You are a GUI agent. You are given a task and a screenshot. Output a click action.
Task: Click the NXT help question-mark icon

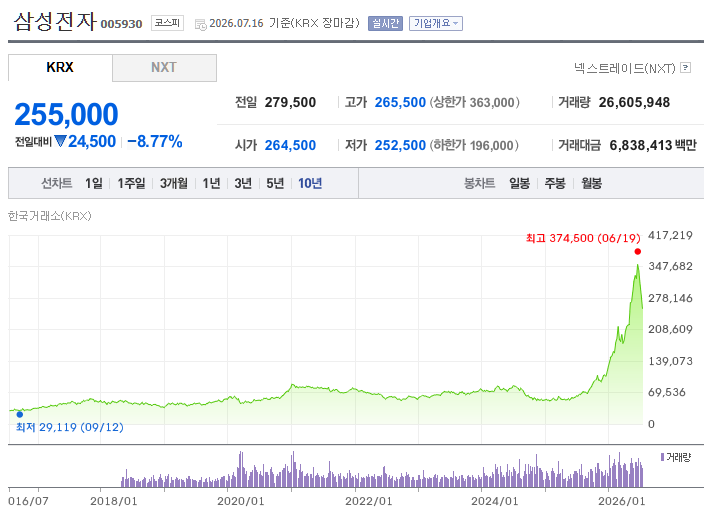tap(685, 68)
